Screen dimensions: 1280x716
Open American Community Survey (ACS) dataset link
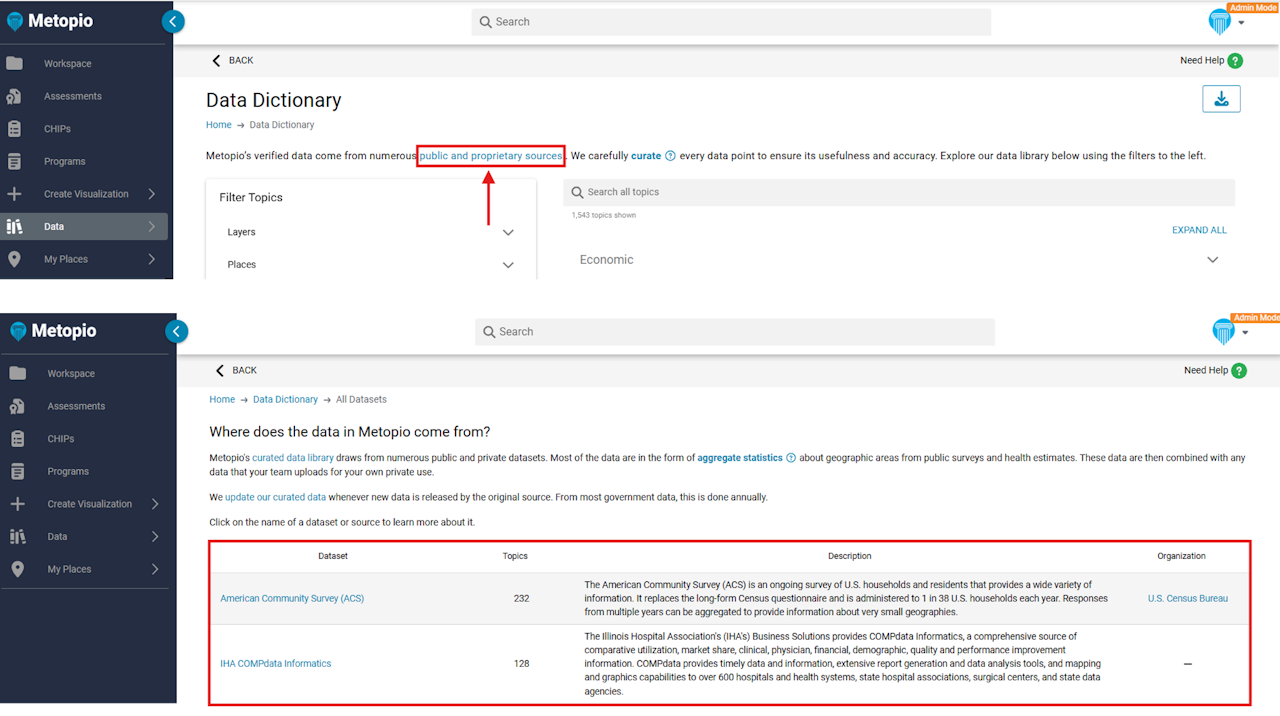tap(292, 598)
